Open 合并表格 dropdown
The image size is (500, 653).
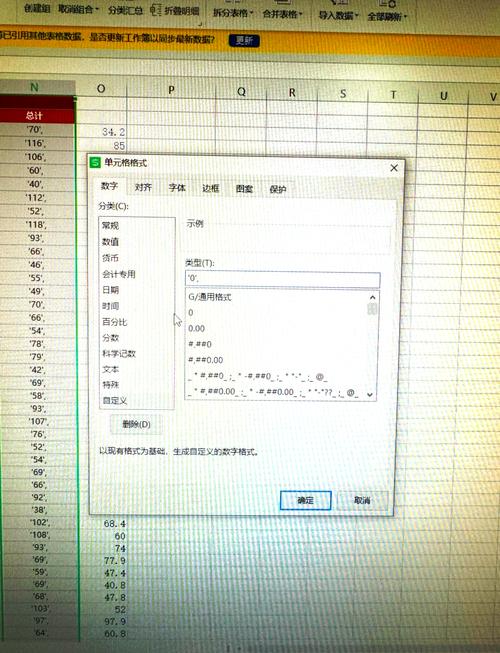click(x=282, y=14)
